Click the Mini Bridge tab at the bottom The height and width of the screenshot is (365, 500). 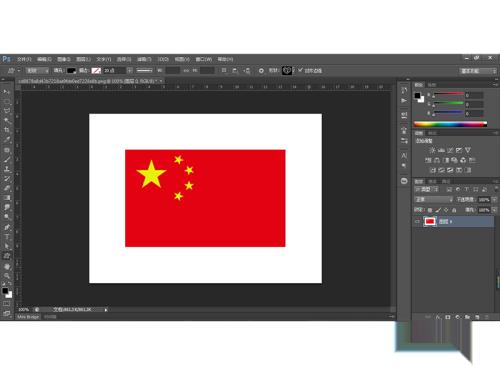tap(28, 317)
